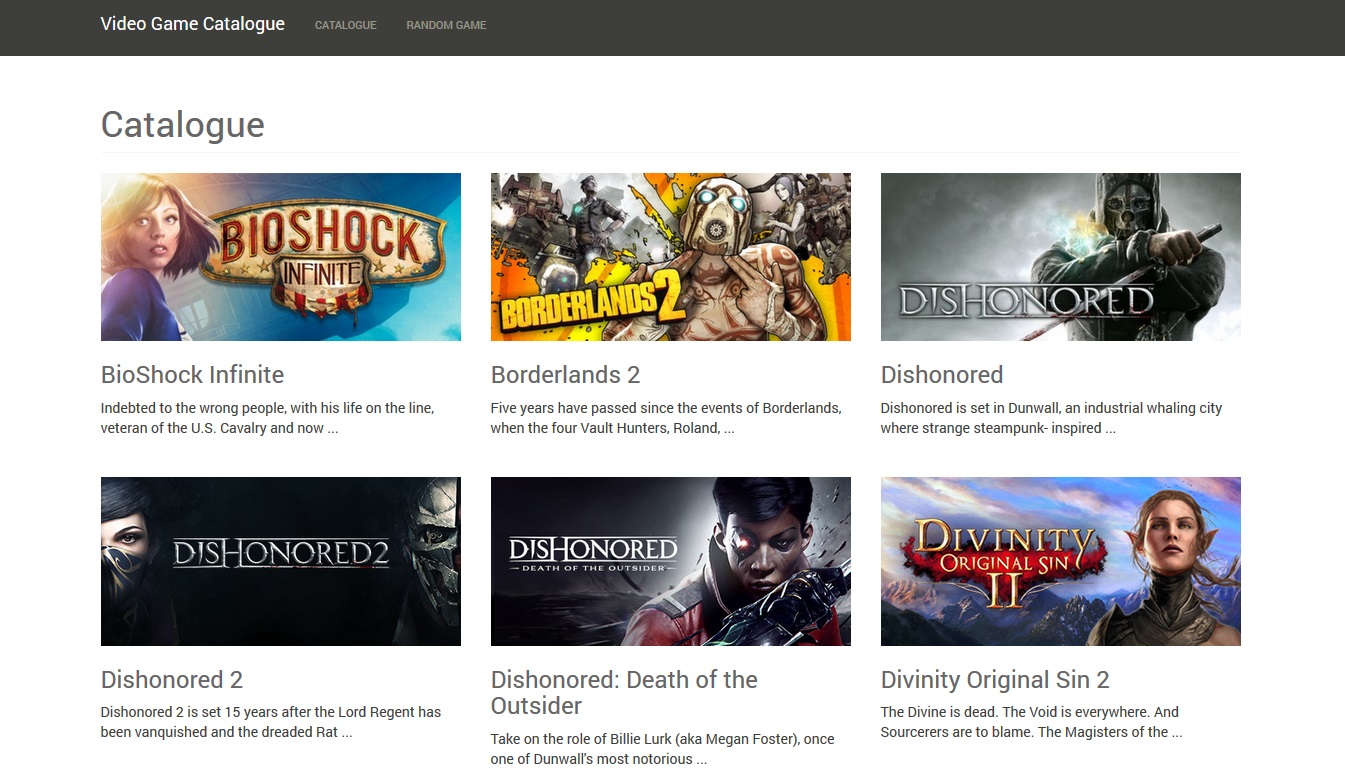Click the Video Game Catalogue brand link
The width and height of the screenshot is (1345, 779).
click(x=192, y=23)
